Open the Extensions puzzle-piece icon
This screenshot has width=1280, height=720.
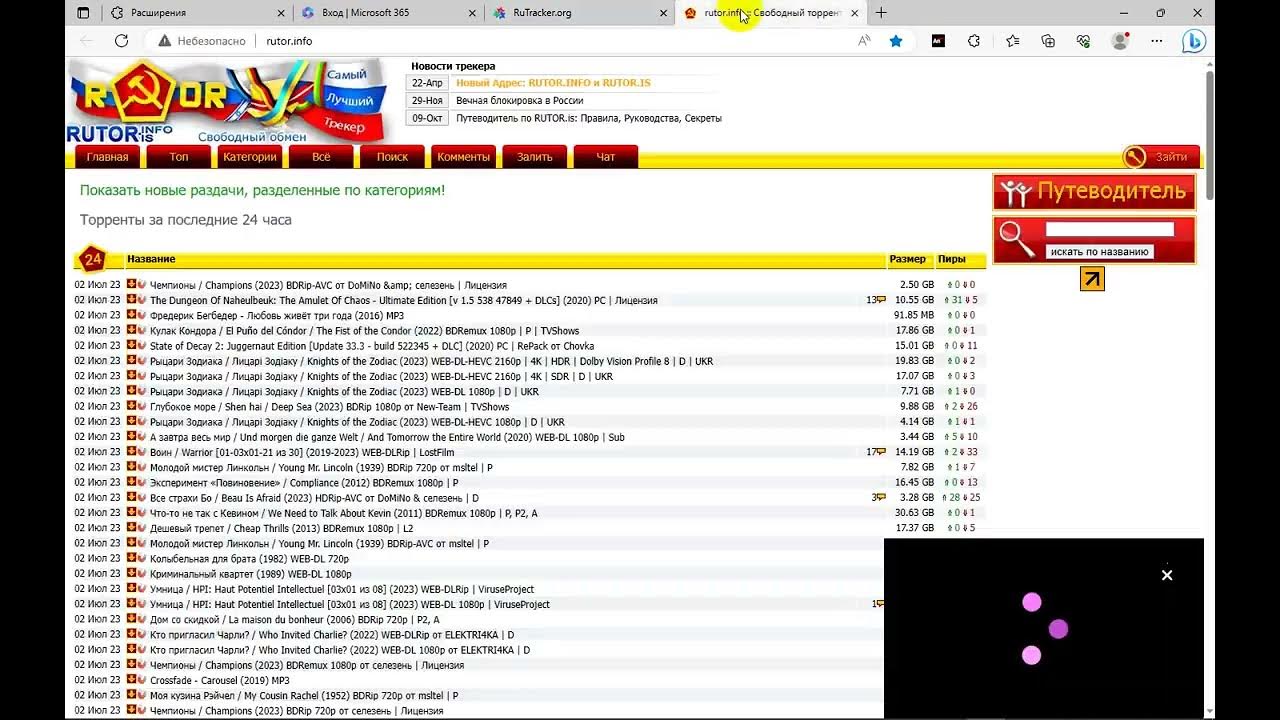[974, 41]
